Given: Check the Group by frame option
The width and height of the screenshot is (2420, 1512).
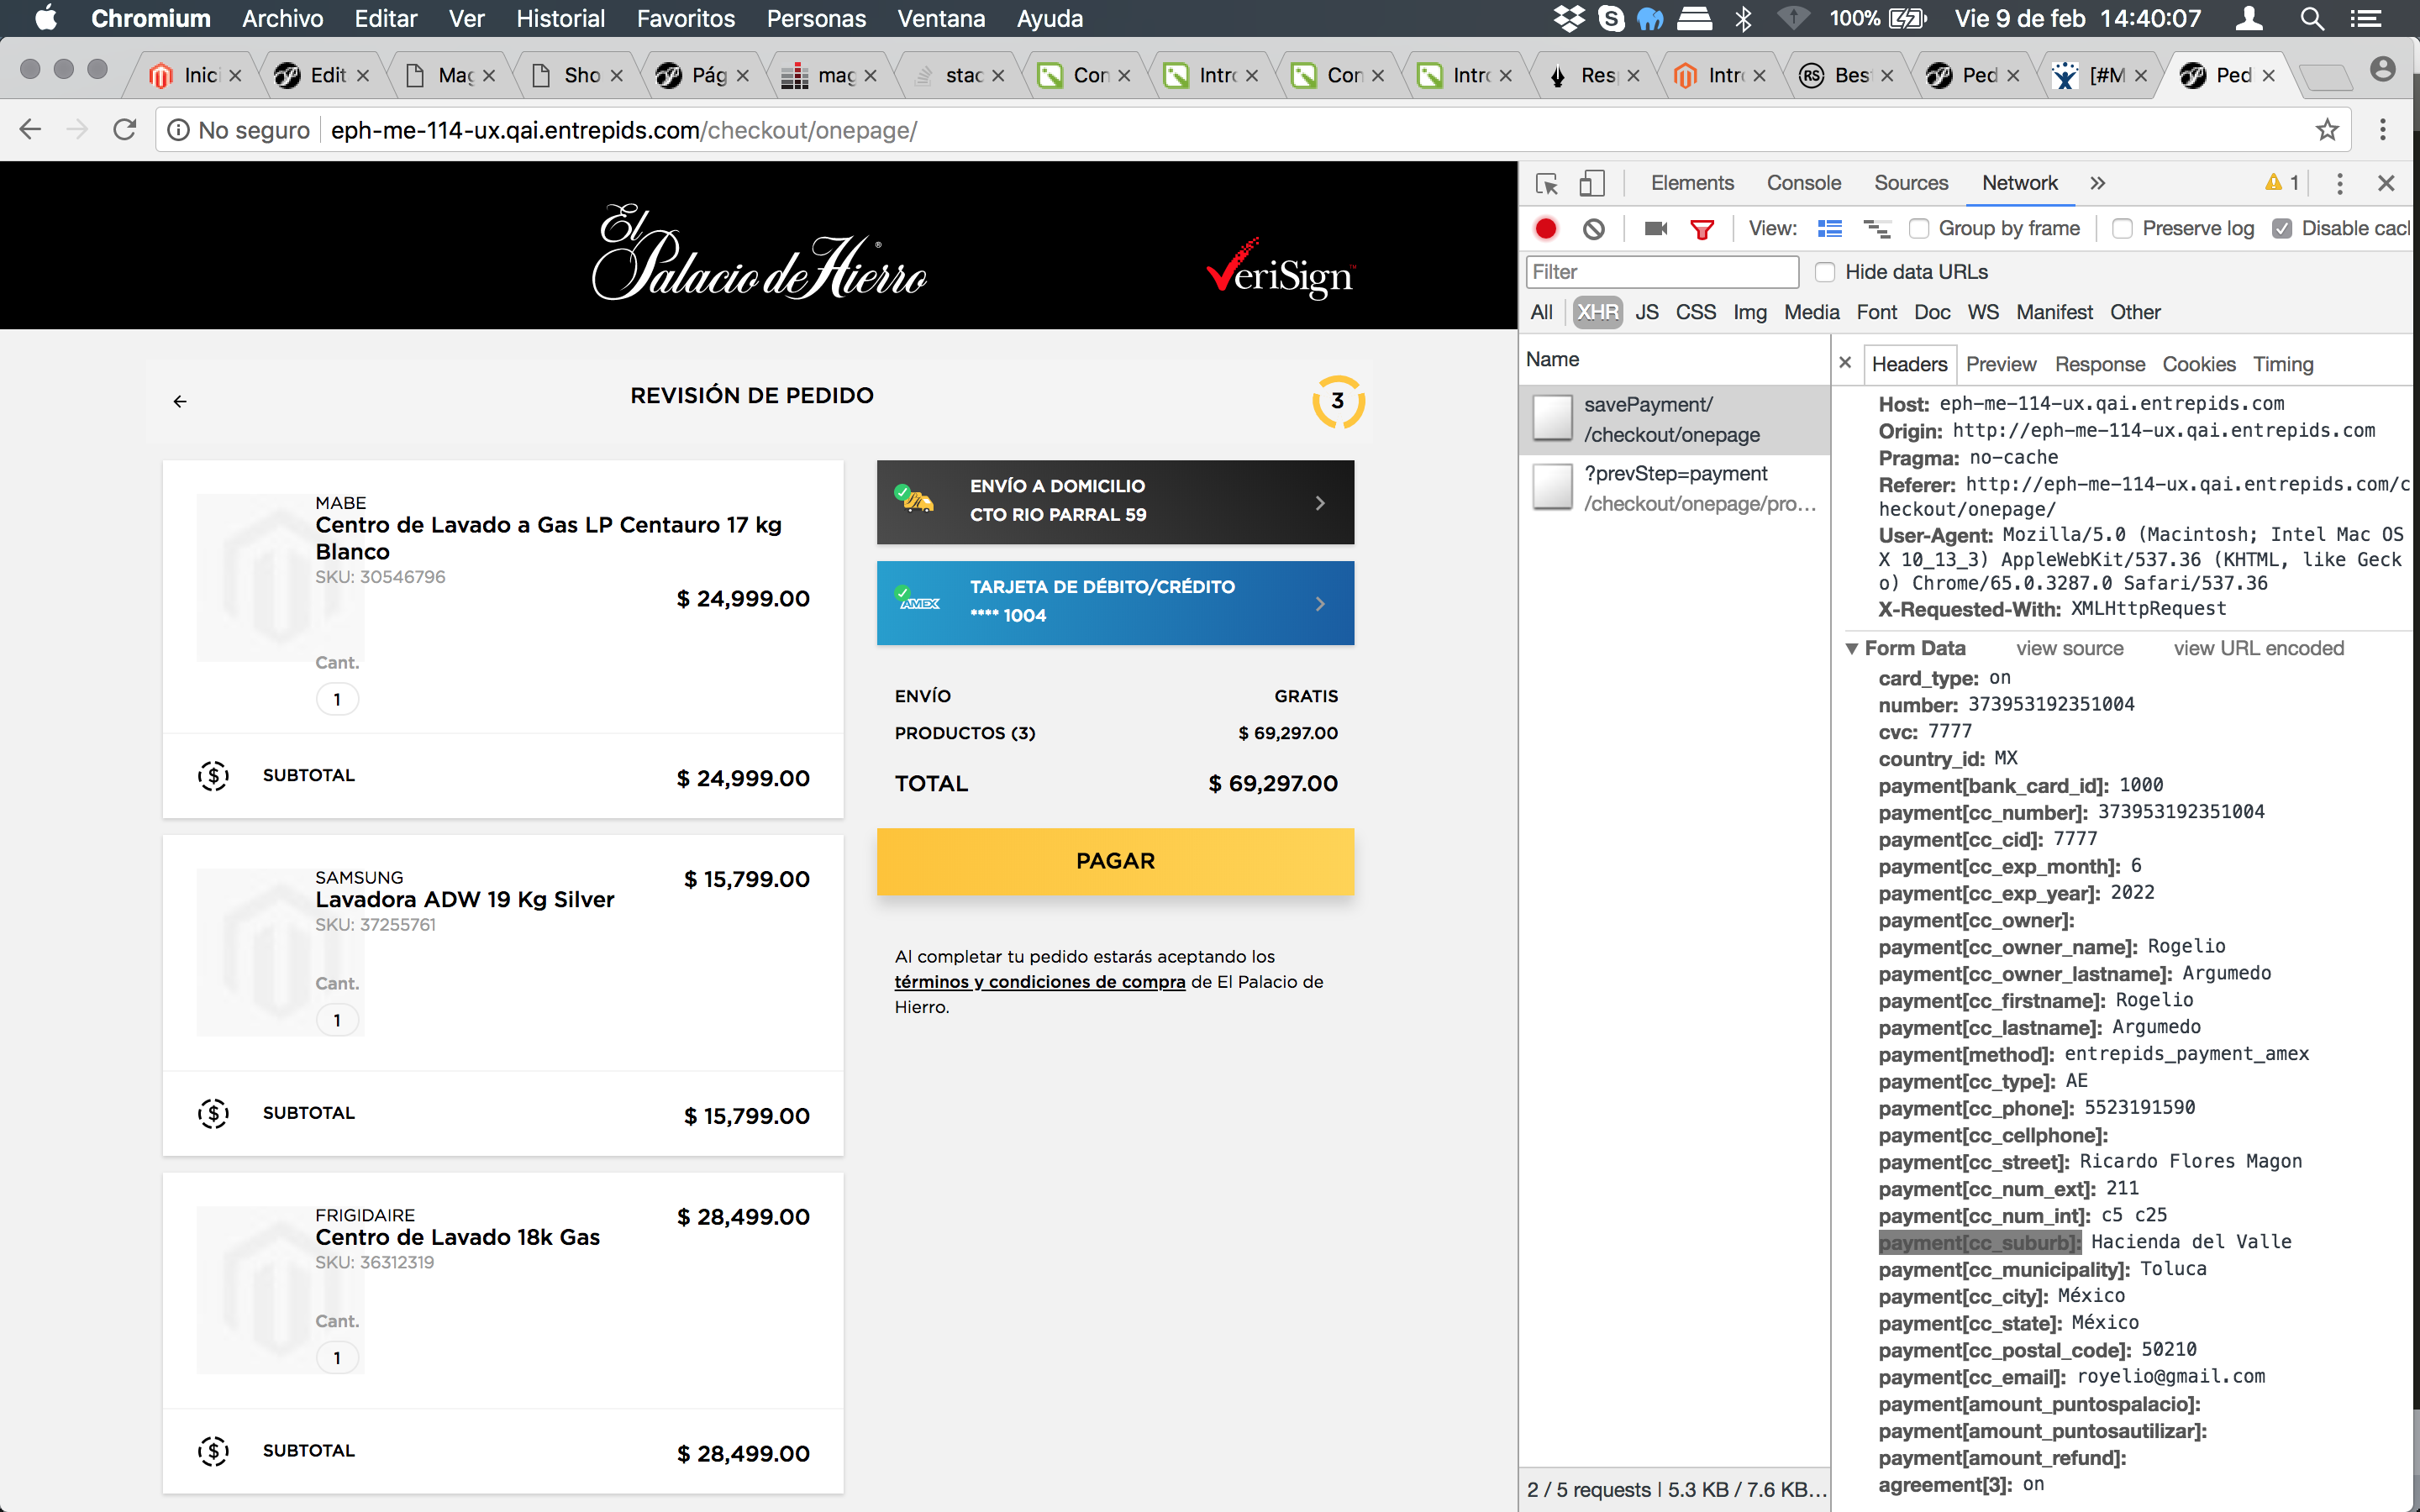Looking at the screenshot, I should (1918, 229).
